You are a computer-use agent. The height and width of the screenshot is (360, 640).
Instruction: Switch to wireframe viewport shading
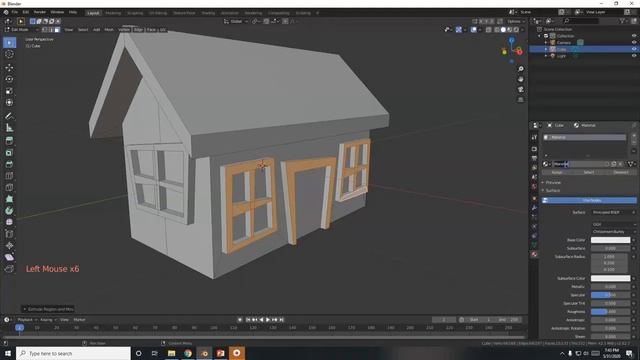[x=496, y=30]
